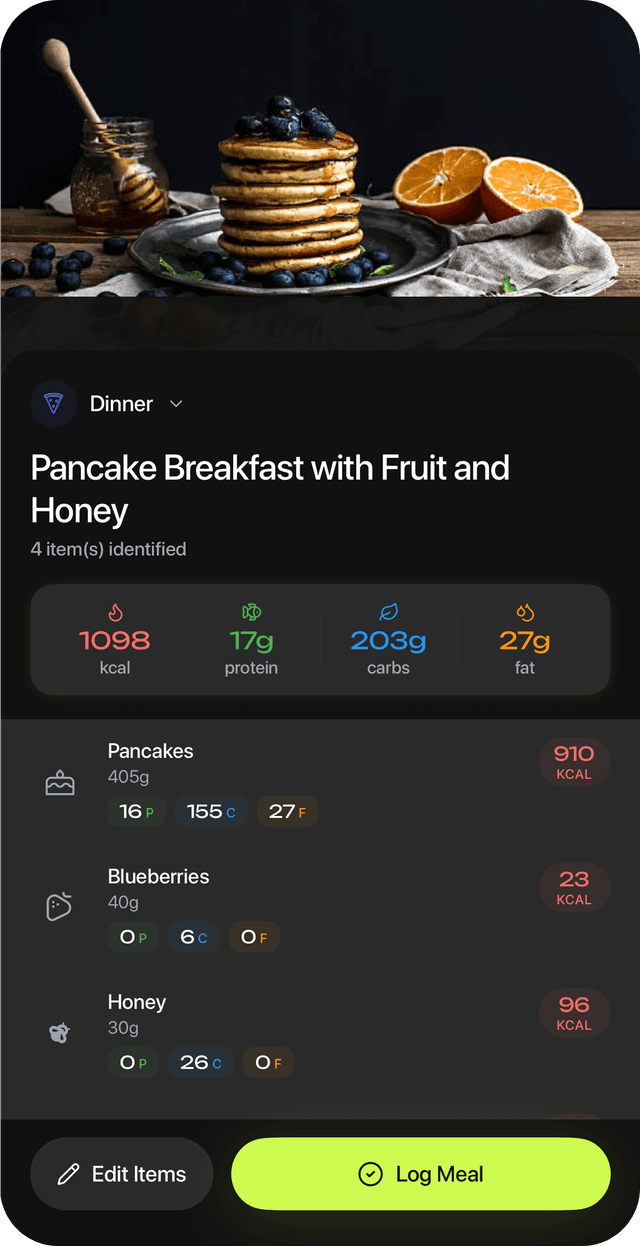
Task: Select the 155 C carbs chip under Pancakes
Action: (x=211, y=811)
